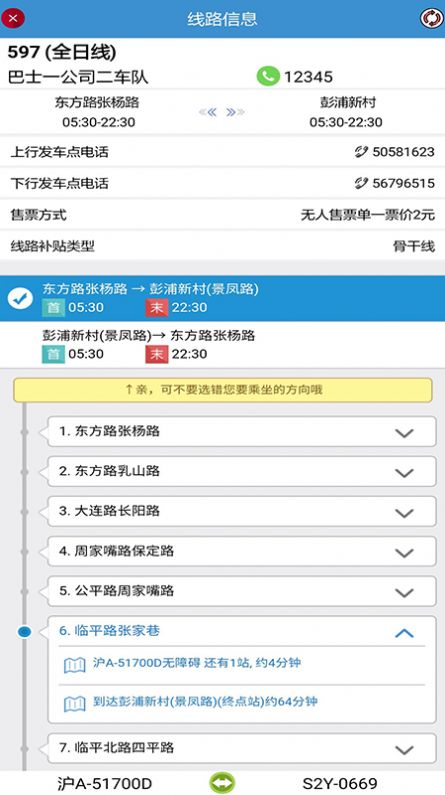The image size is (445, 795).
Task: Select the 东方路张杨路 → 彭浦新村 direction checkmark
Action: [20, 299]
